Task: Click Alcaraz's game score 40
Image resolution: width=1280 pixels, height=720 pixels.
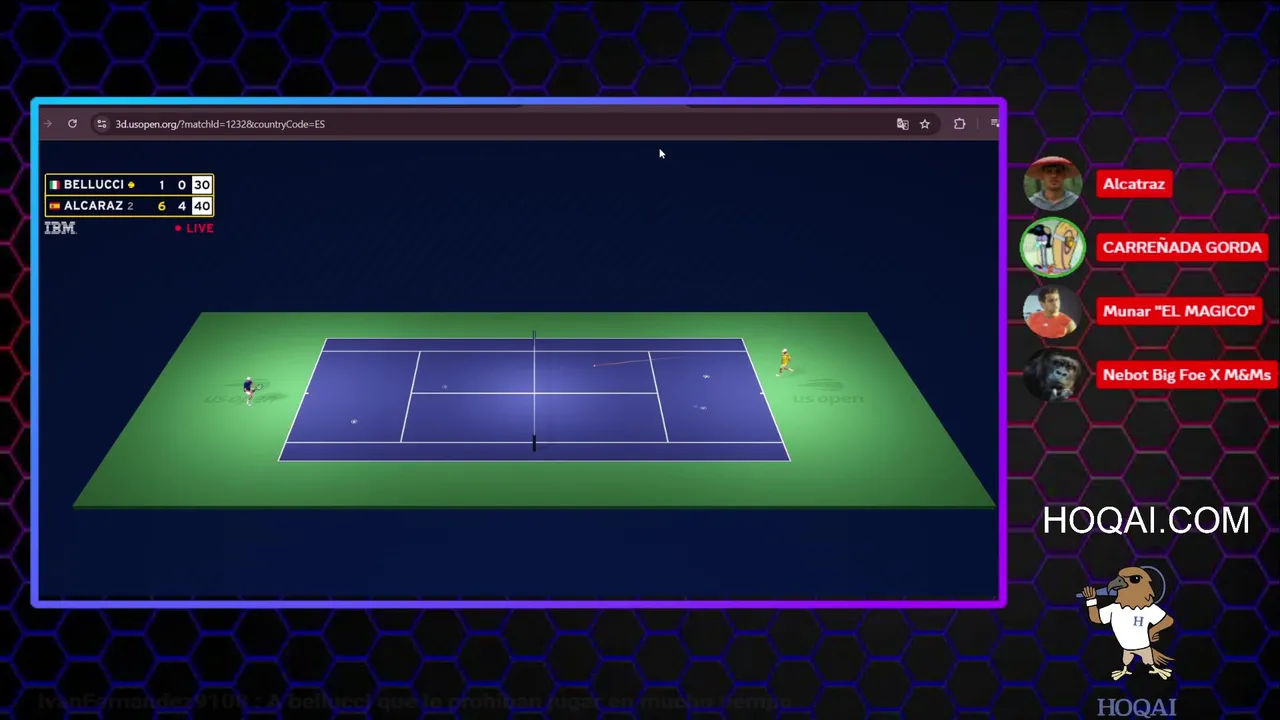Action: (x=202, y=206)
